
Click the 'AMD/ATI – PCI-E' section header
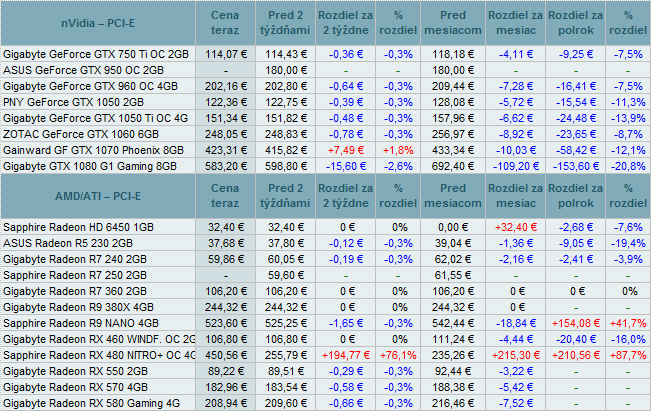click(x=98, y=196)
